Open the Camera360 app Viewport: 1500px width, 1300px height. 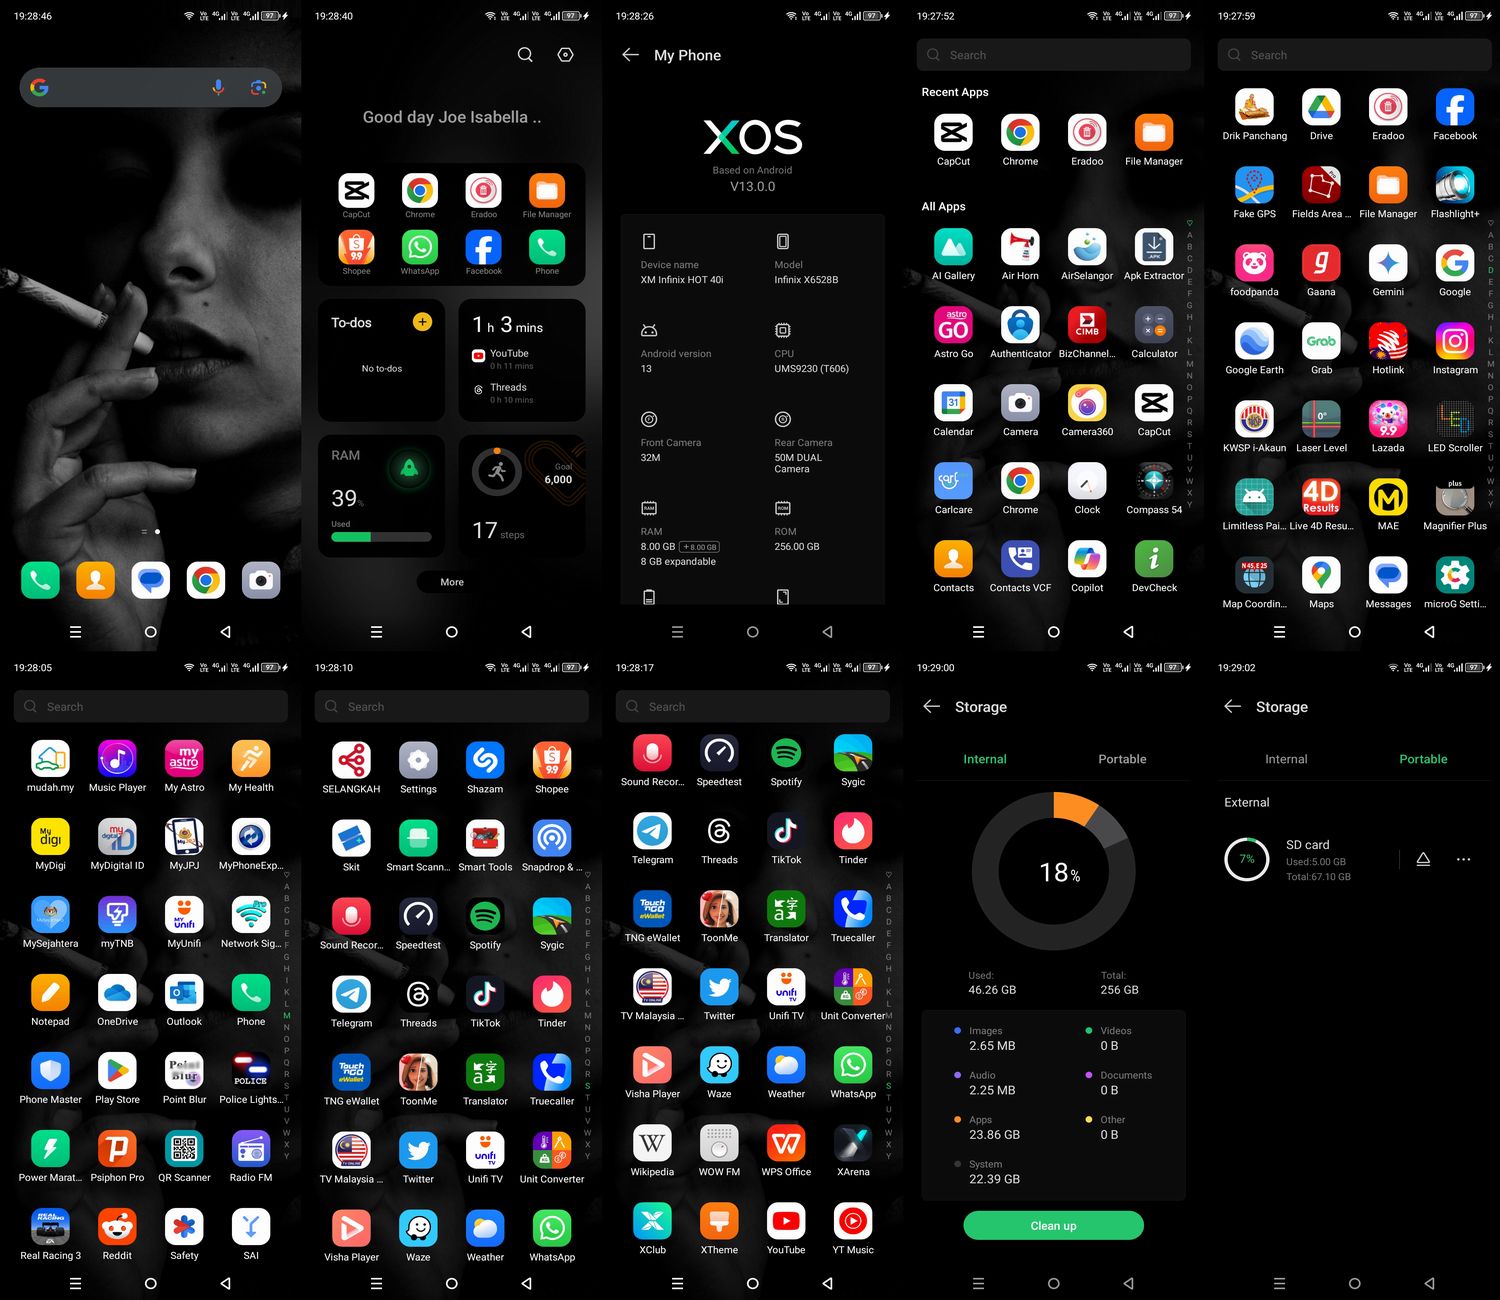(x=1087, y=403)
